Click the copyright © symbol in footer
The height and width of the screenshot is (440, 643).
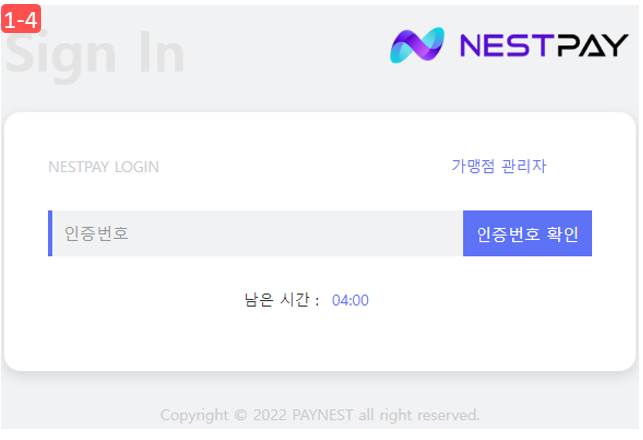[x=241, y=415]
